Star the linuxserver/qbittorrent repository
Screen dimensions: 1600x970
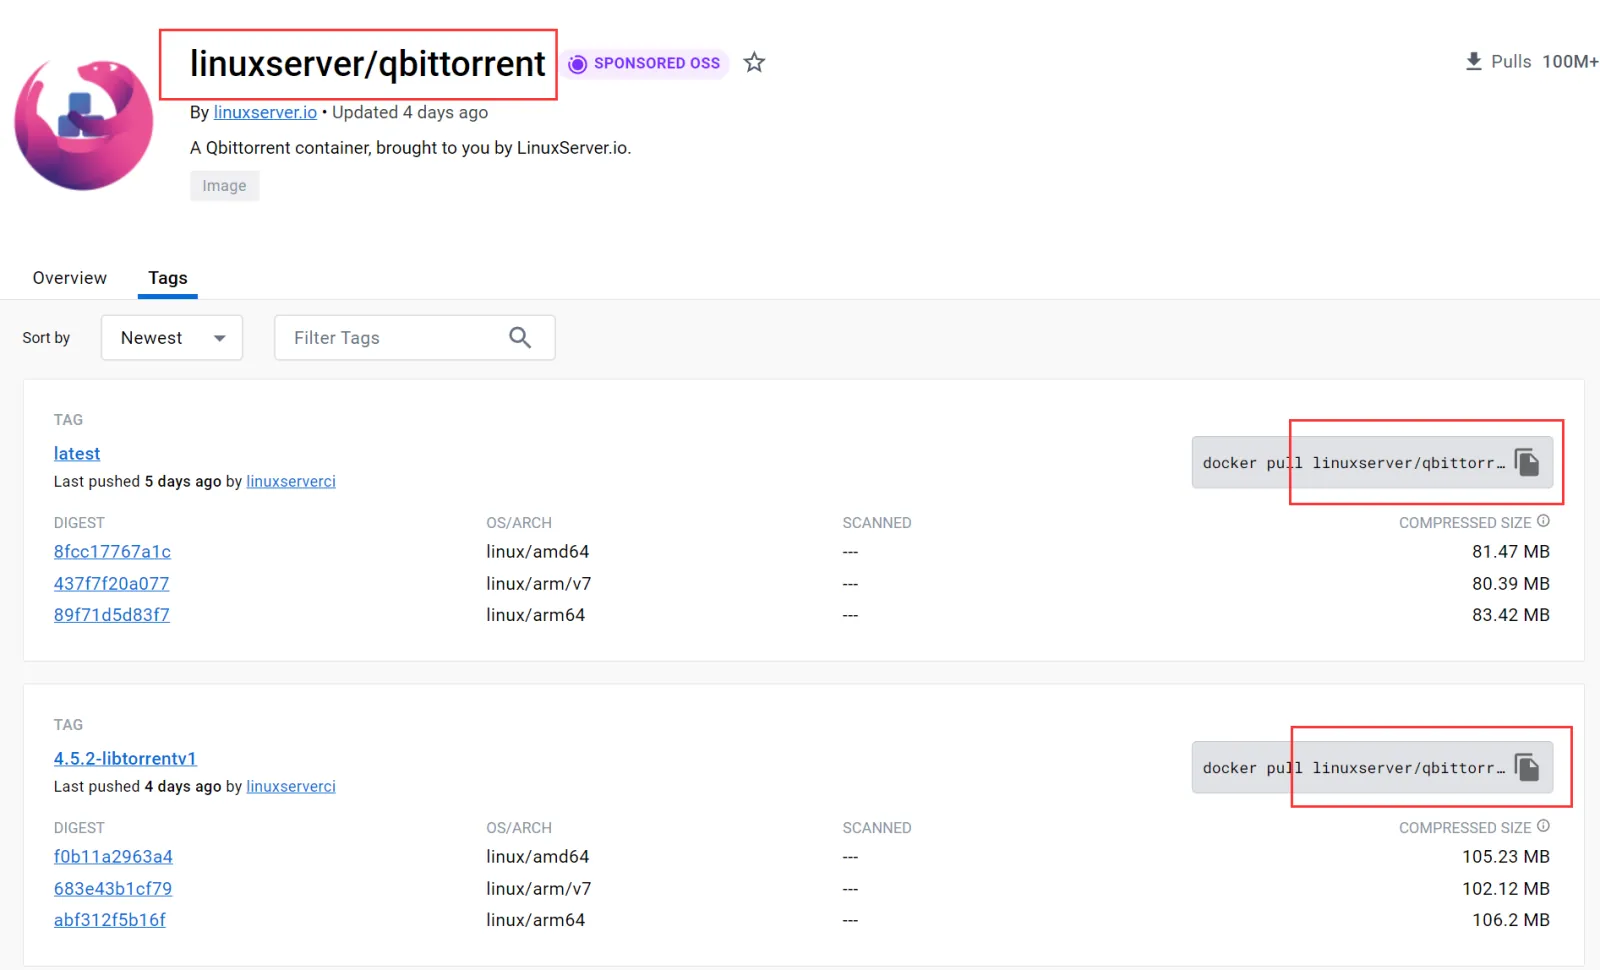(x=754, y=63)
